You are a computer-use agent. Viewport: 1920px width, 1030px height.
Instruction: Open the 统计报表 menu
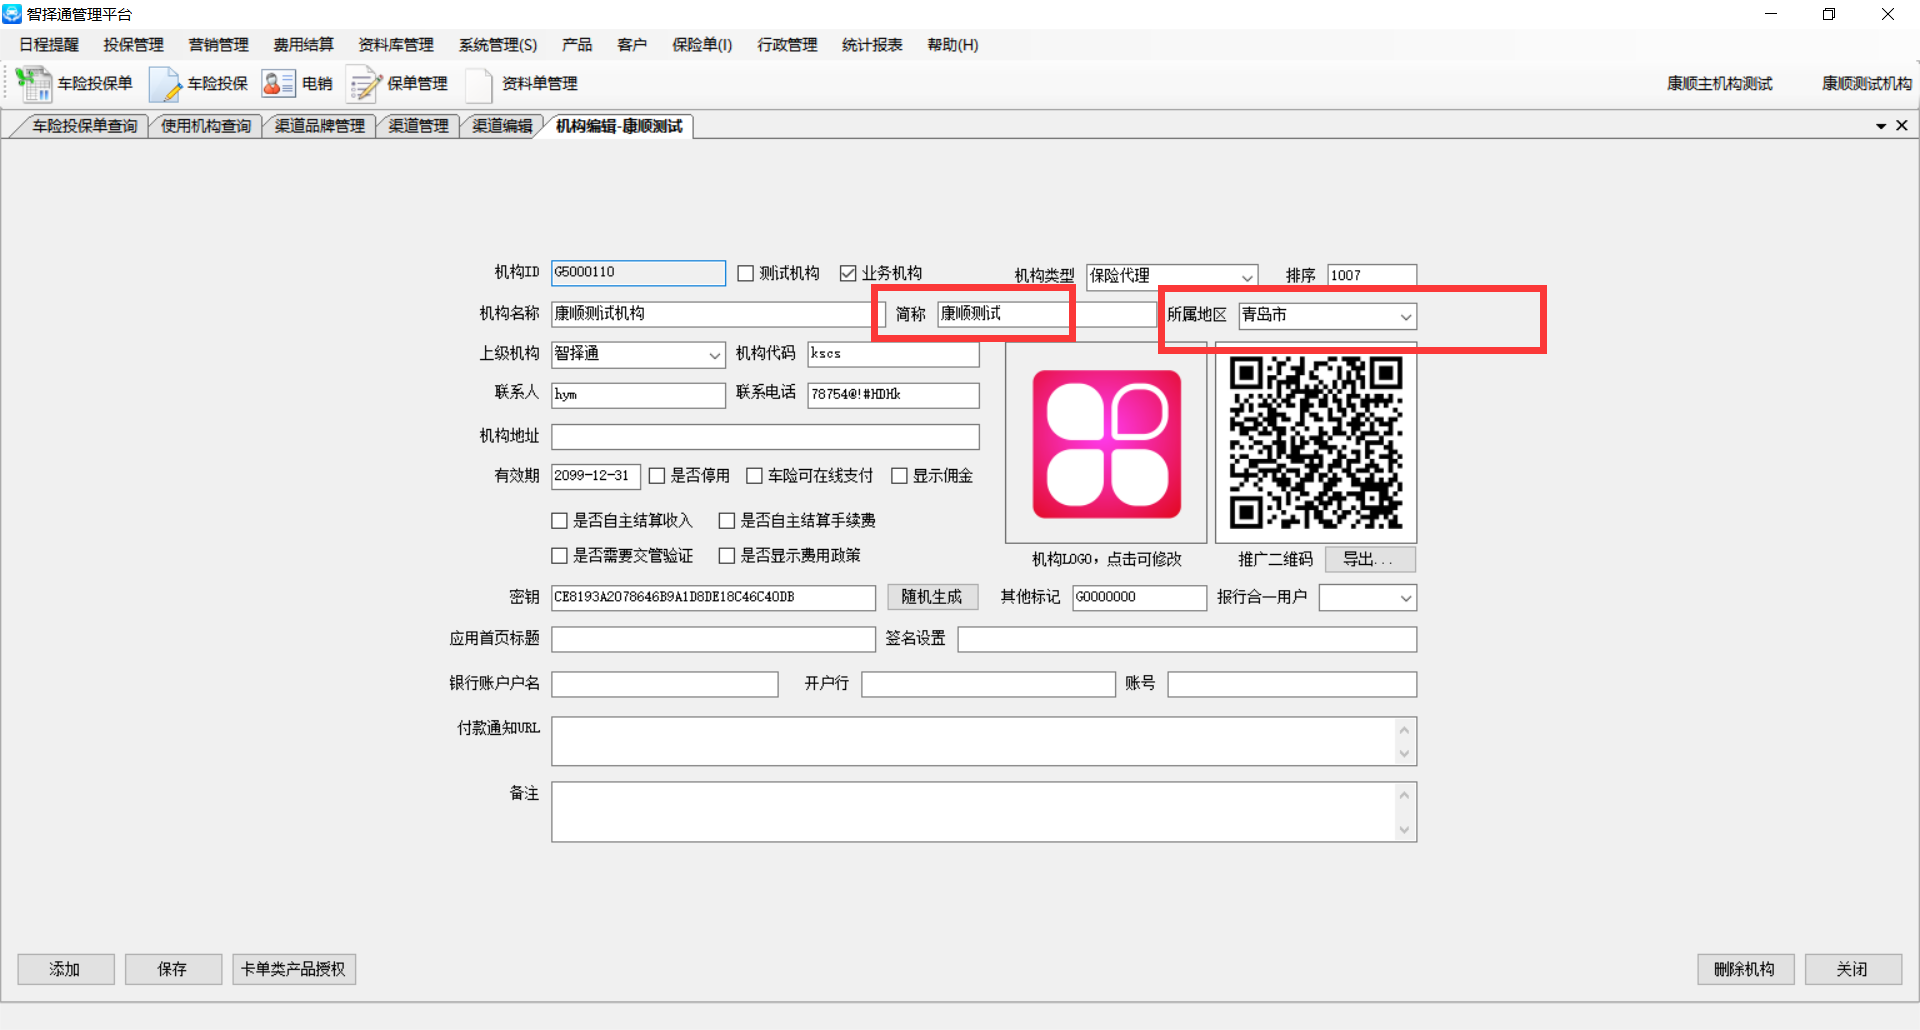(872, 45)
